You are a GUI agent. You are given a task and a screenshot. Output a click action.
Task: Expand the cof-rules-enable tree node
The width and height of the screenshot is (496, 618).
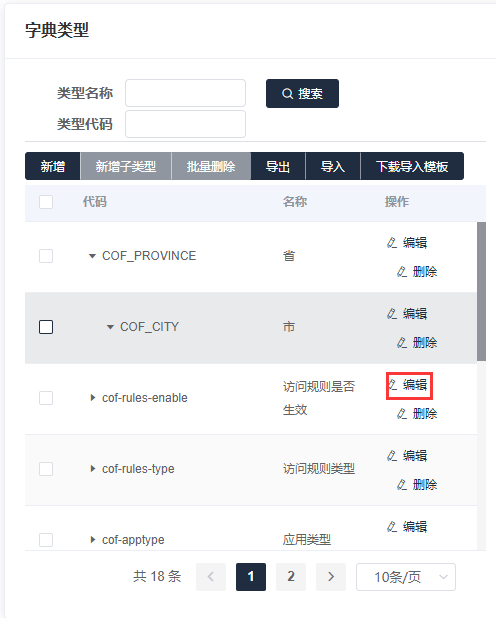click(x=93, y=398)
